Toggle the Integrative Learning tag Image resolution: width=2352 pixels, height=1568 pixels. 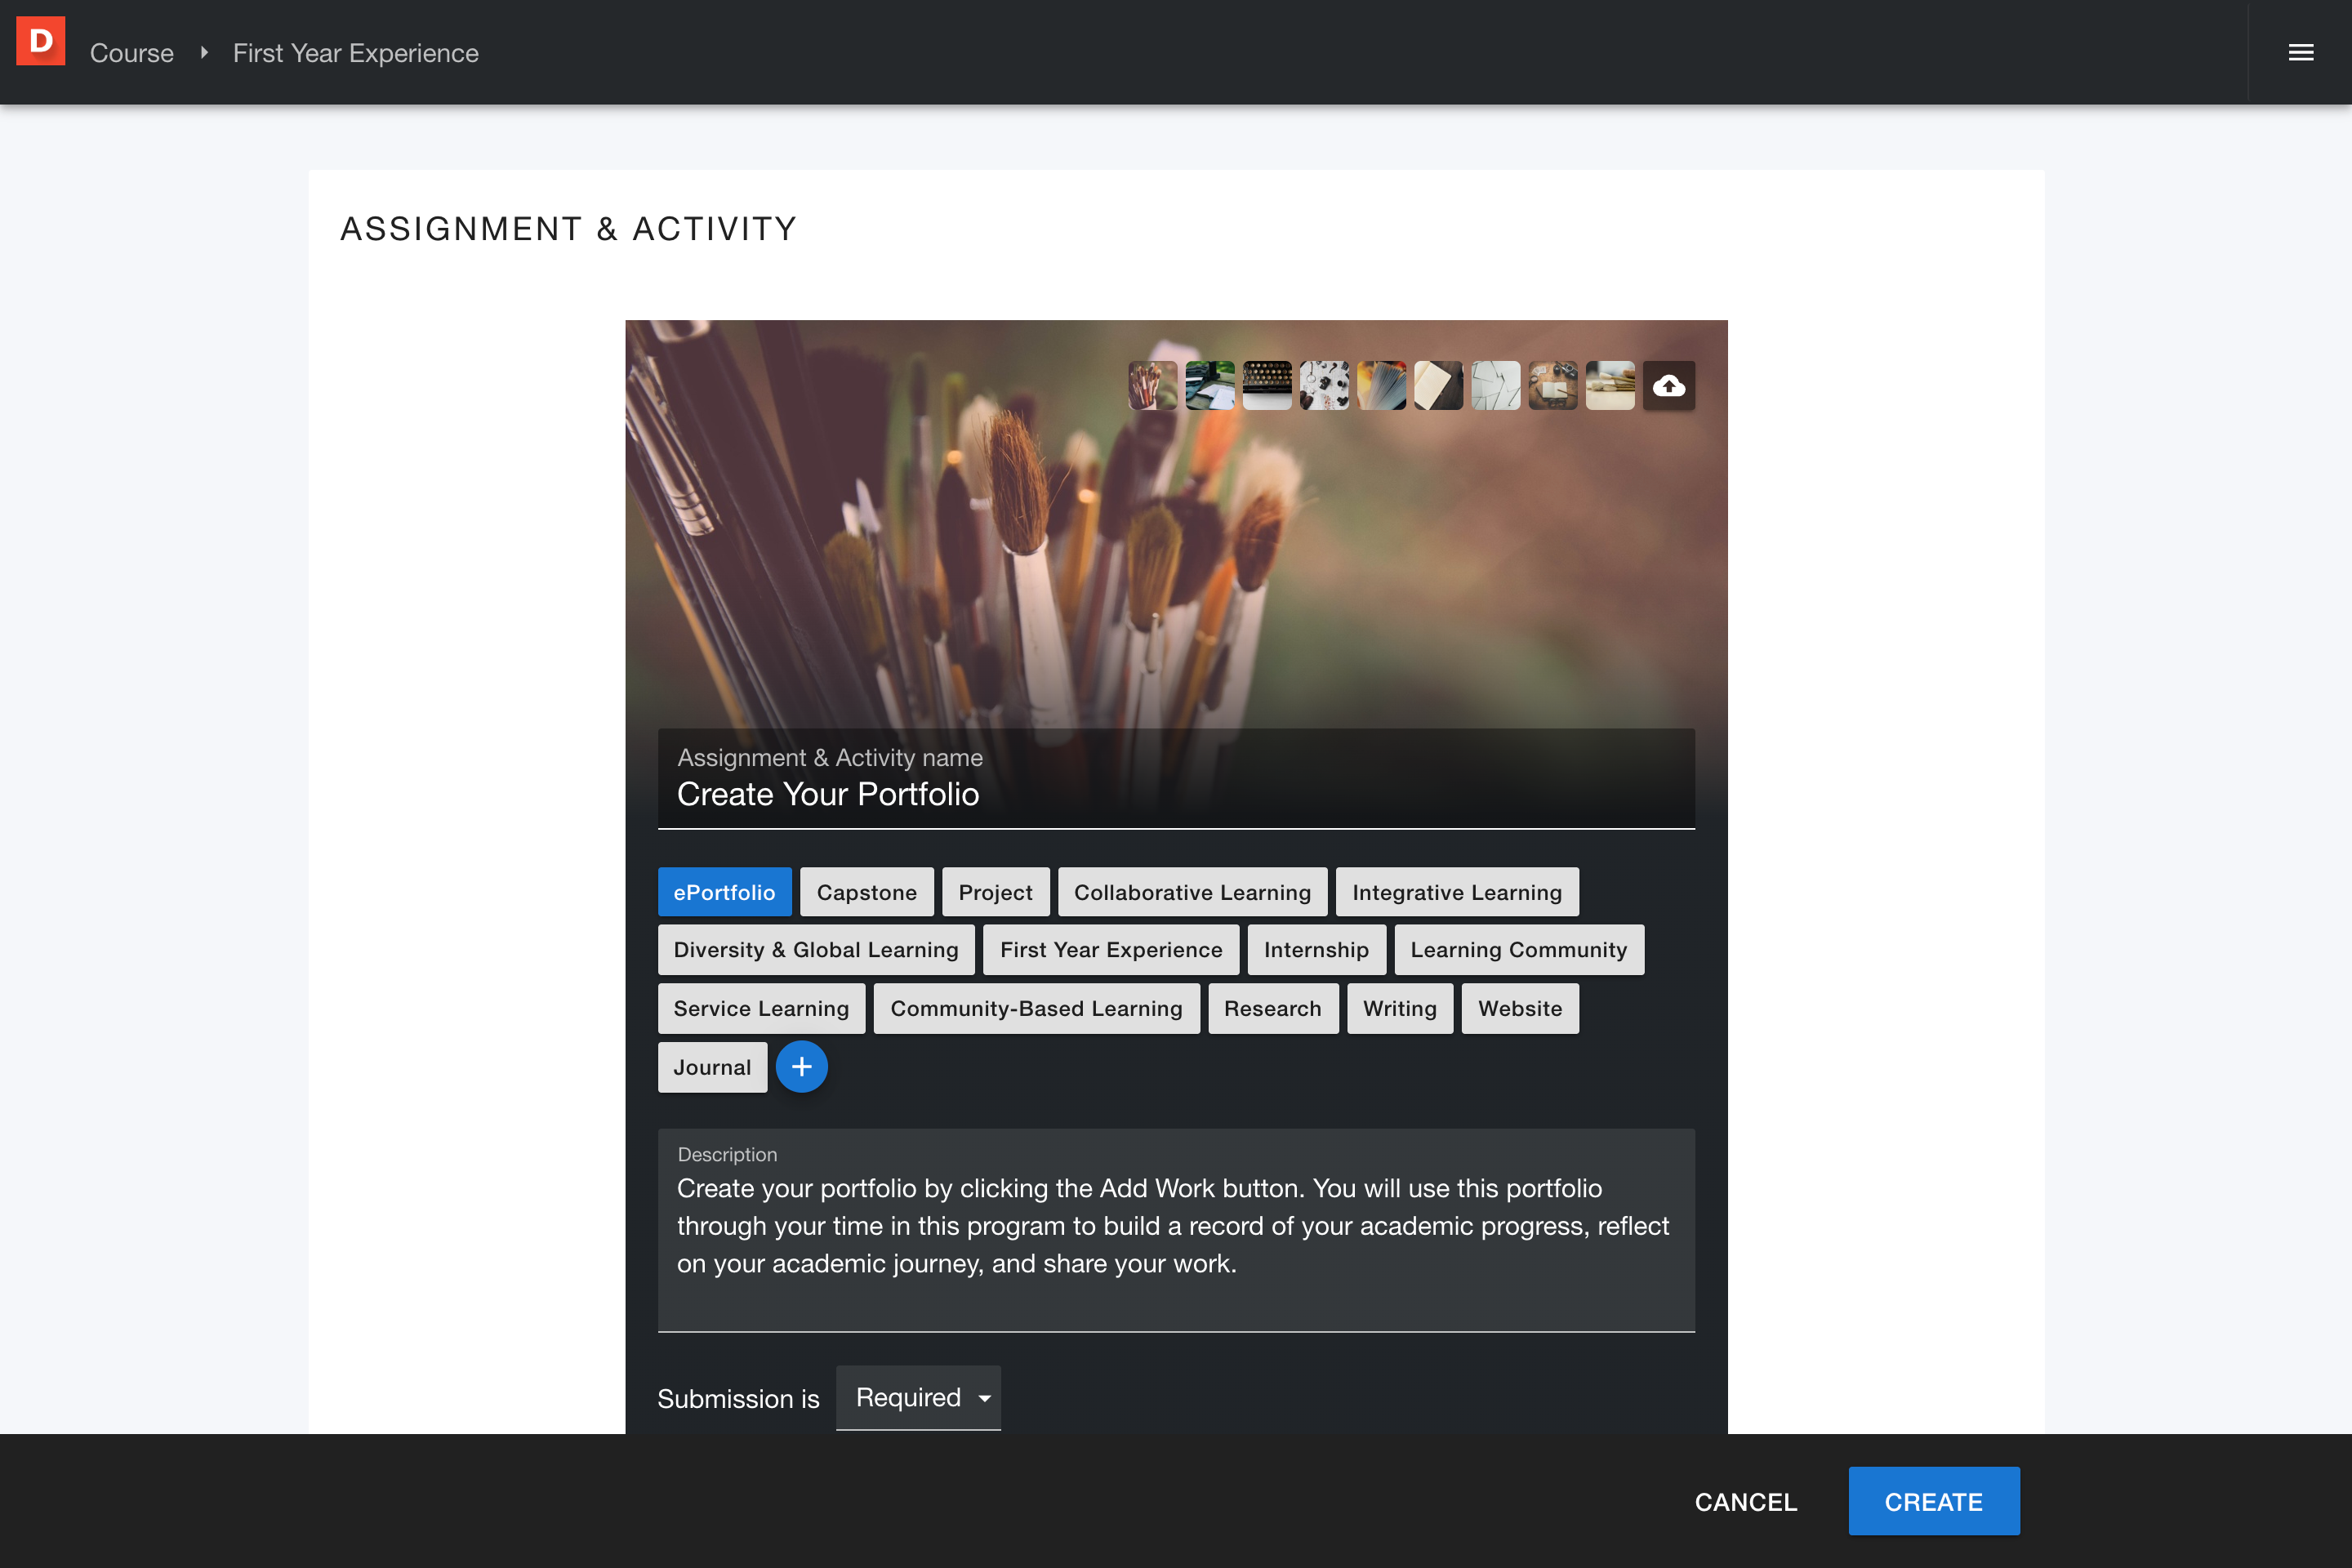point(1457,892)
